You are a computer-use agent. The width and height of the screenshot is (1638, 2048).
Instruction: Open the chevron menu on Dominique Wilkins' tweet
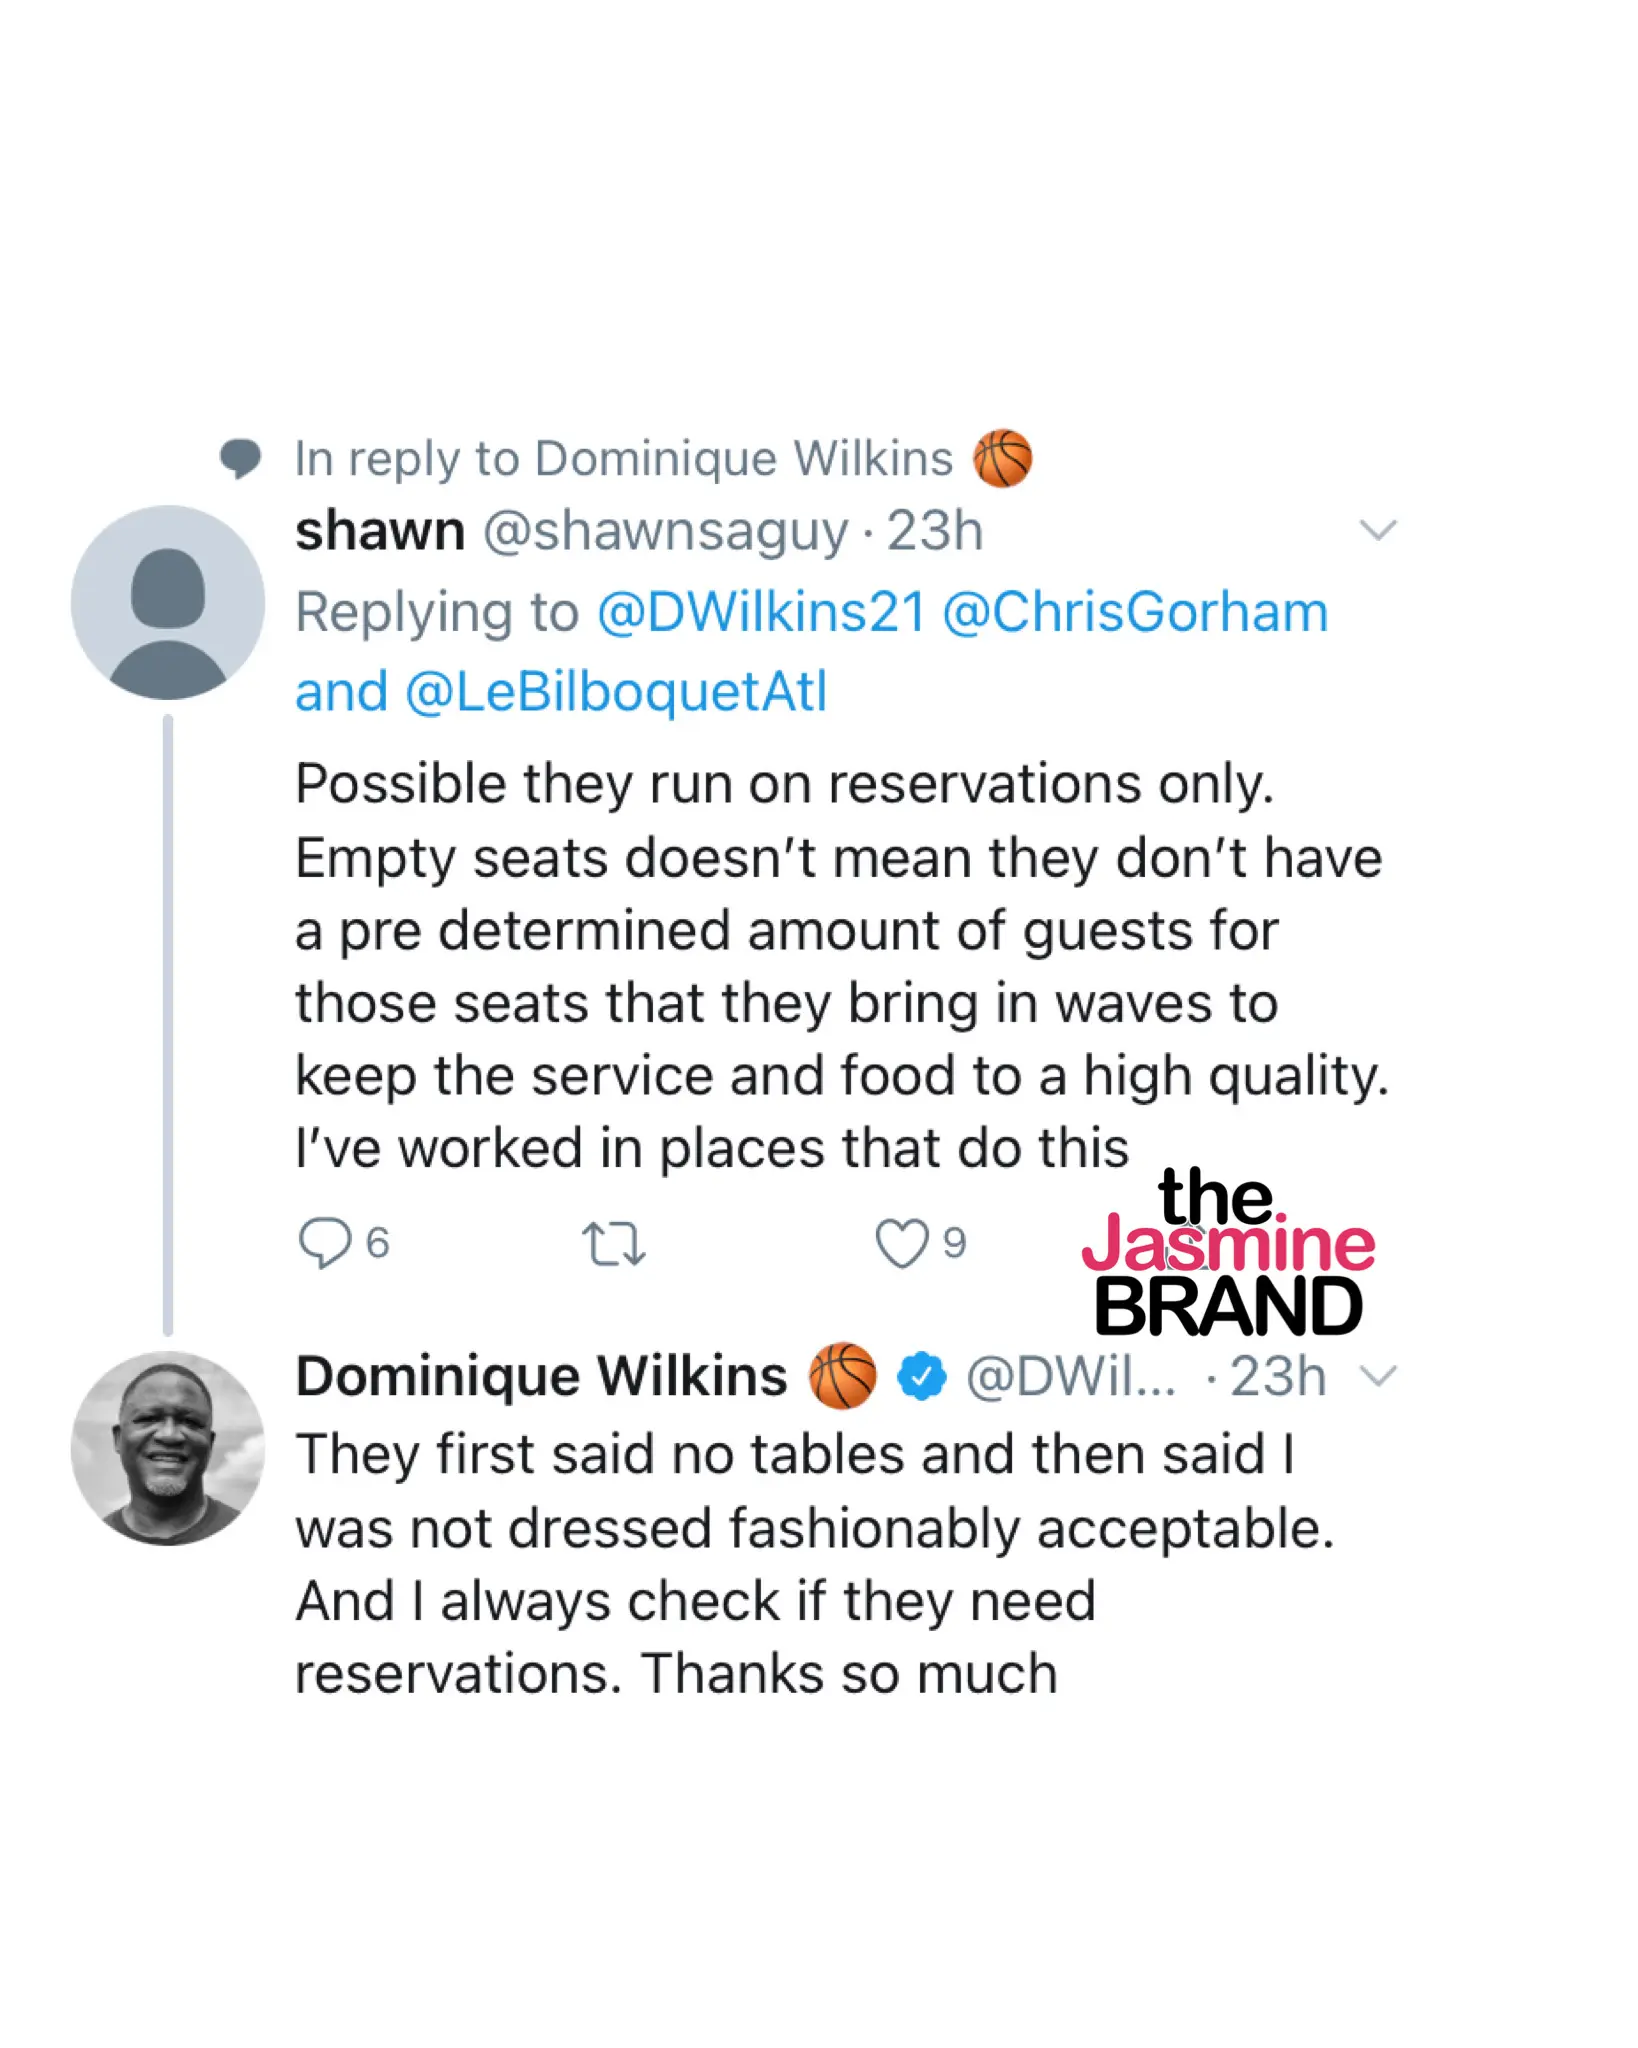1379,1377
